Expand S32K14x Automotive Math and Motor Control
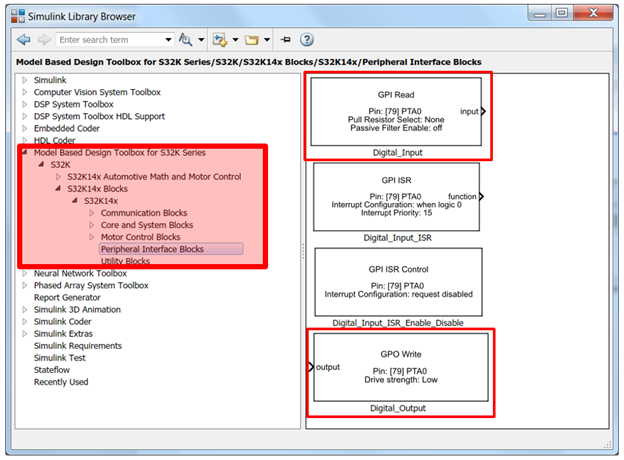Screen dimensions: 624x460 58,177
